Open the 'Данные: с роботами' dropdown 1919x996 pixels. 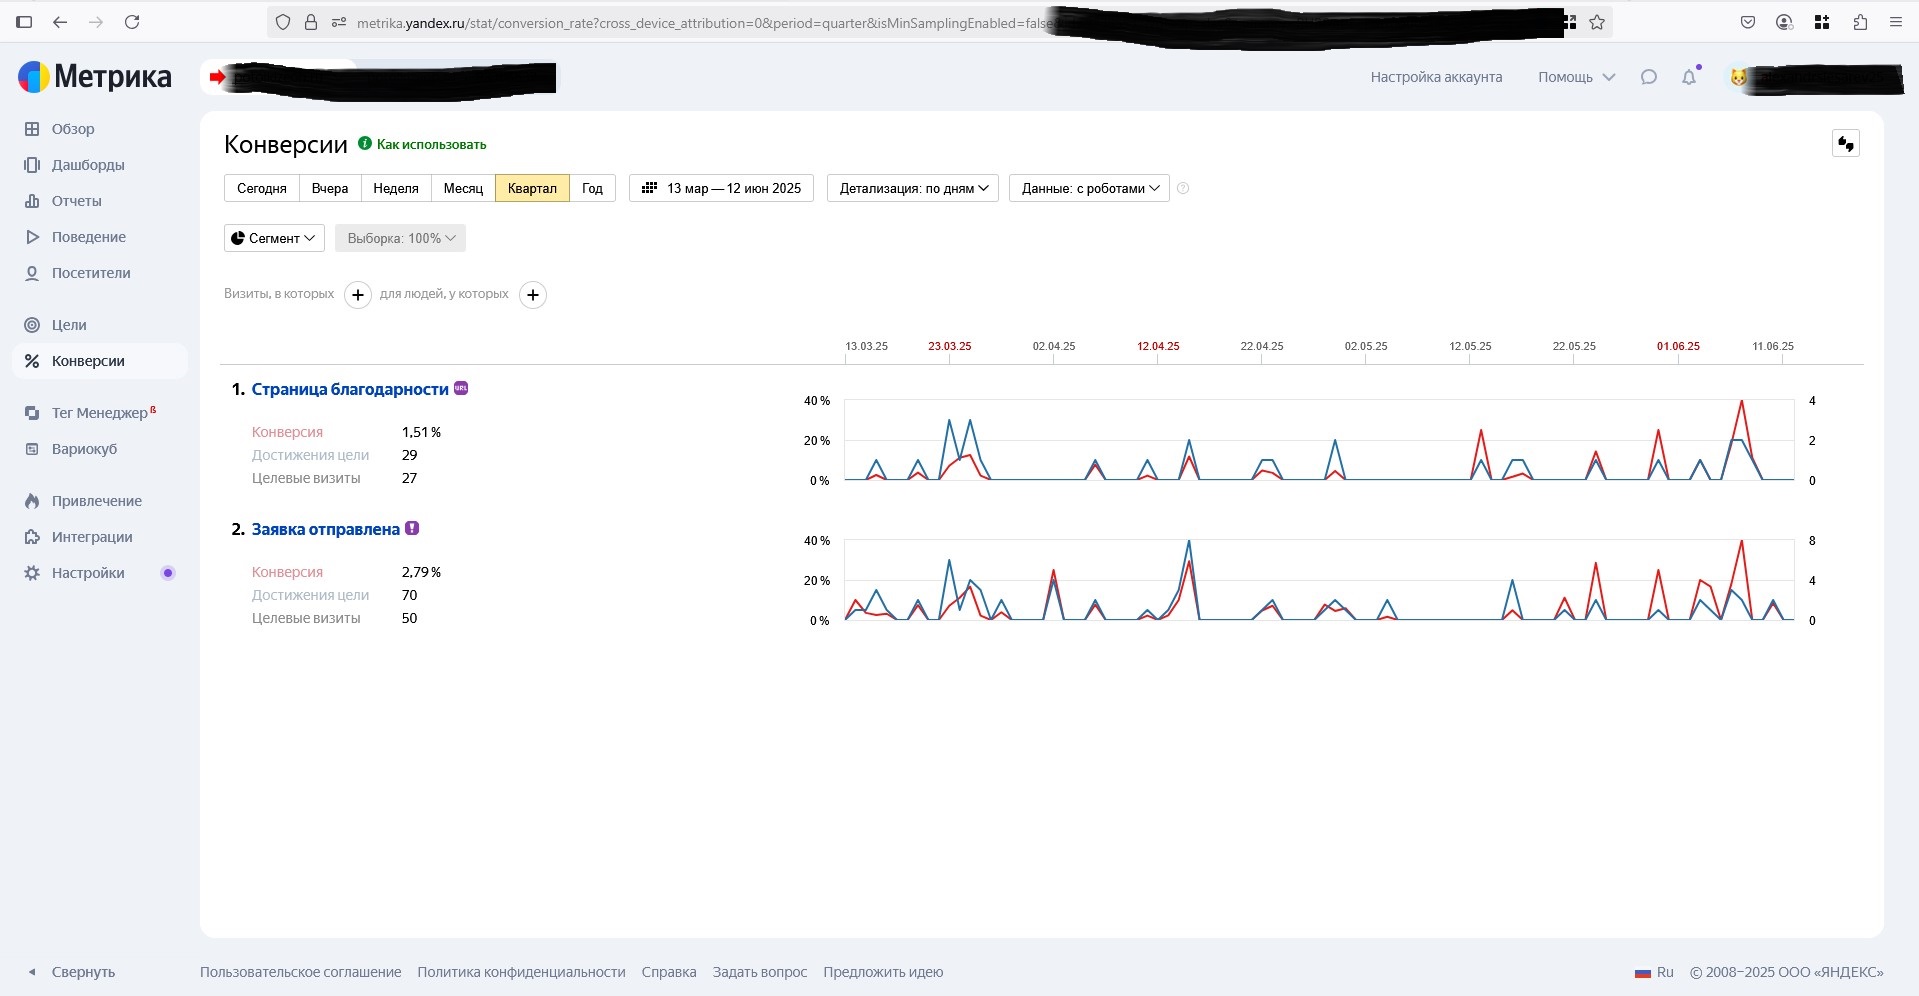(1089, 188)
